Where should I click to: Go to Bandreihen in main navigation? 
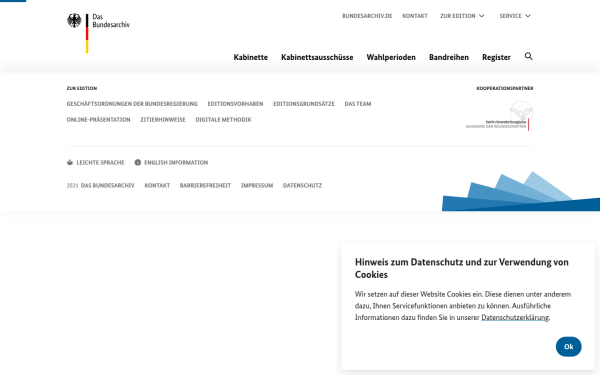tap(449, 57)
